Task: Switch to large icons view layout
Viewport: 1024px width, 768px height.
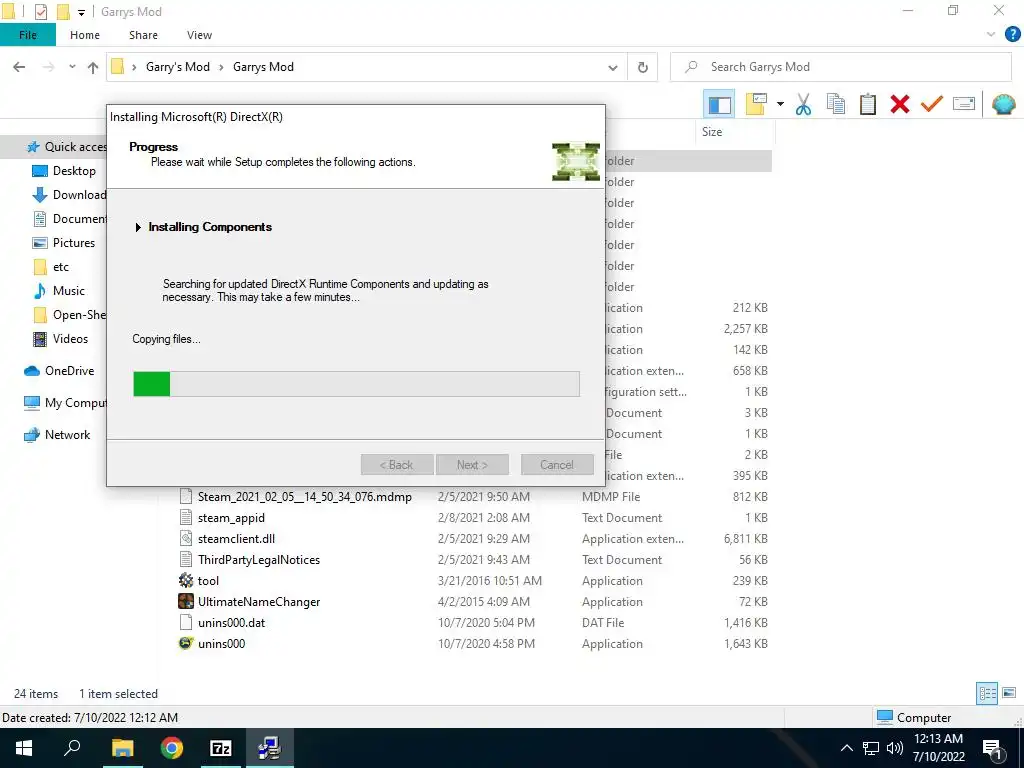Action: 1009,693
